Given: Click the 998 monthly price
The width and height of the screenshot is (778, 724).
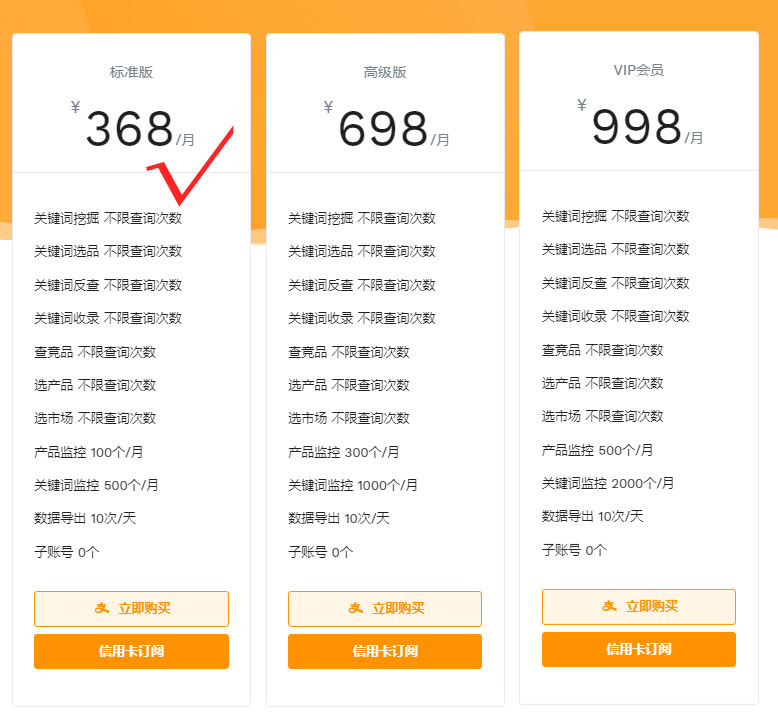Looking at the screenshot, I should tap(636, 128).
